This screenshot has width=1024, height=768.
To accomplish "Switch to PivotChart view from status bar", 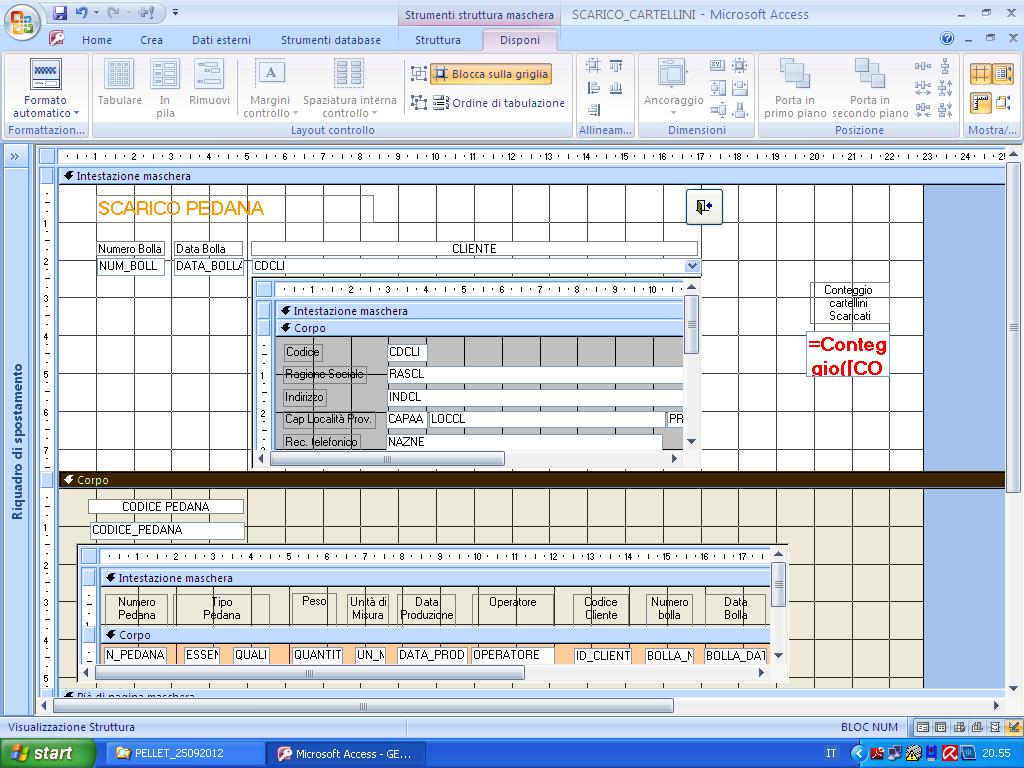I will point(977,727).
